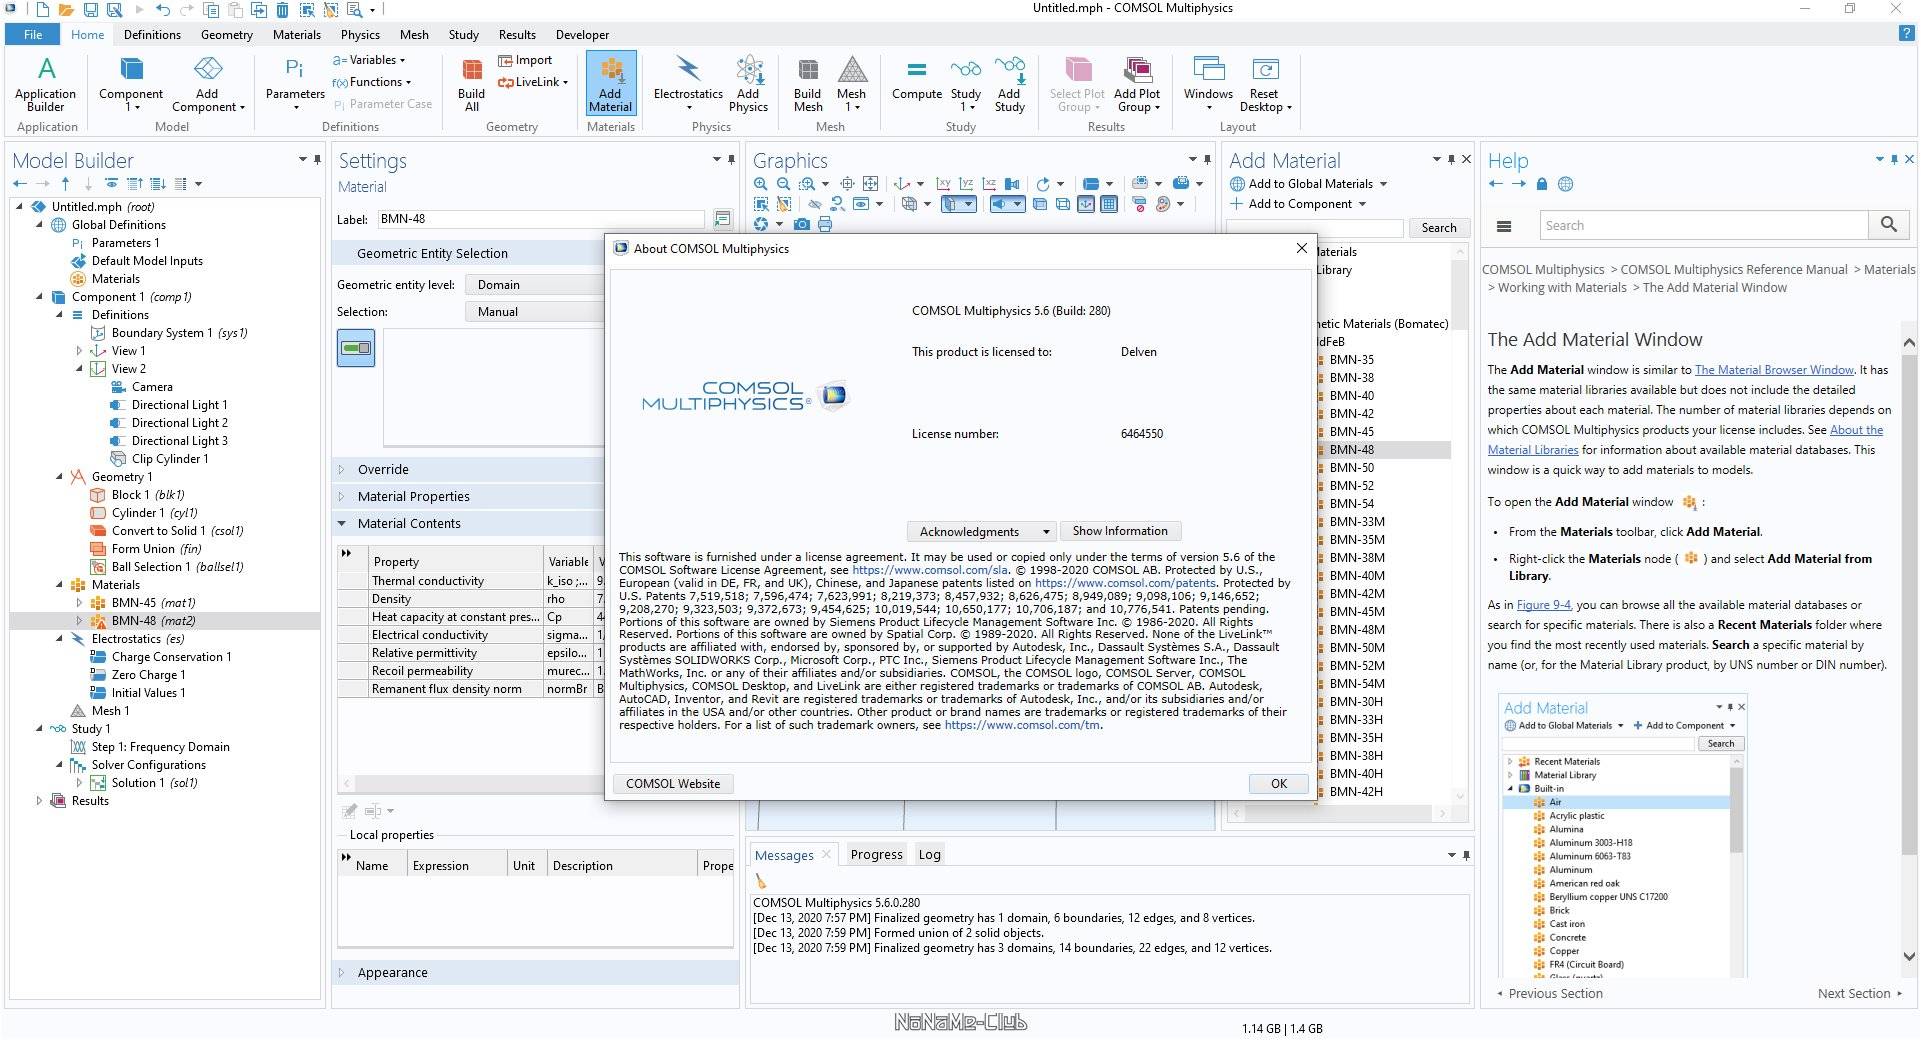Image resolution: width=1921 pixels, height=1040 pixels.
Task: Switch to the XY view icon
Action: [x=943, y=184]
